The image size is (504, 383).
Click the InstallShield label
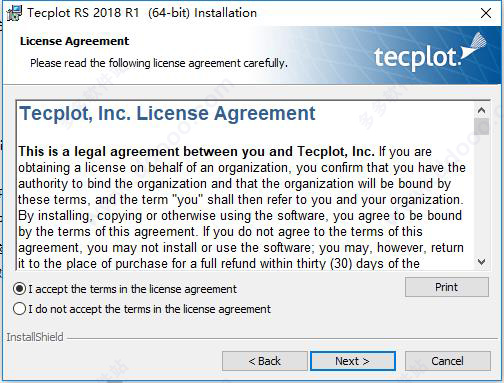pos(35,337)
